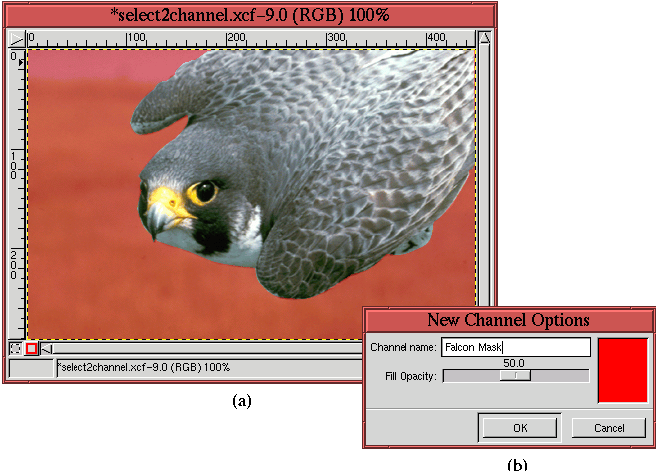Viewport: 656px width, 471px height.
Task: Click the select2channel.xcf window title bar
Action: (248, 15)
